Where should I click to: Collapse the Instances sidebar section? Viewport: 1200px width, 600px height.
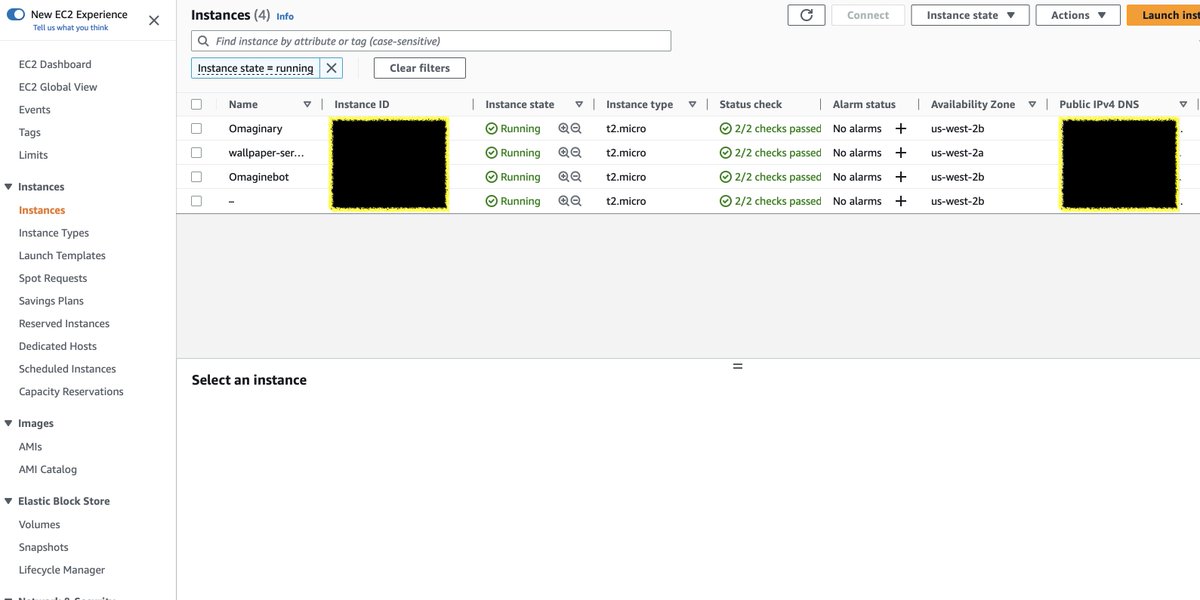[9, 187]
